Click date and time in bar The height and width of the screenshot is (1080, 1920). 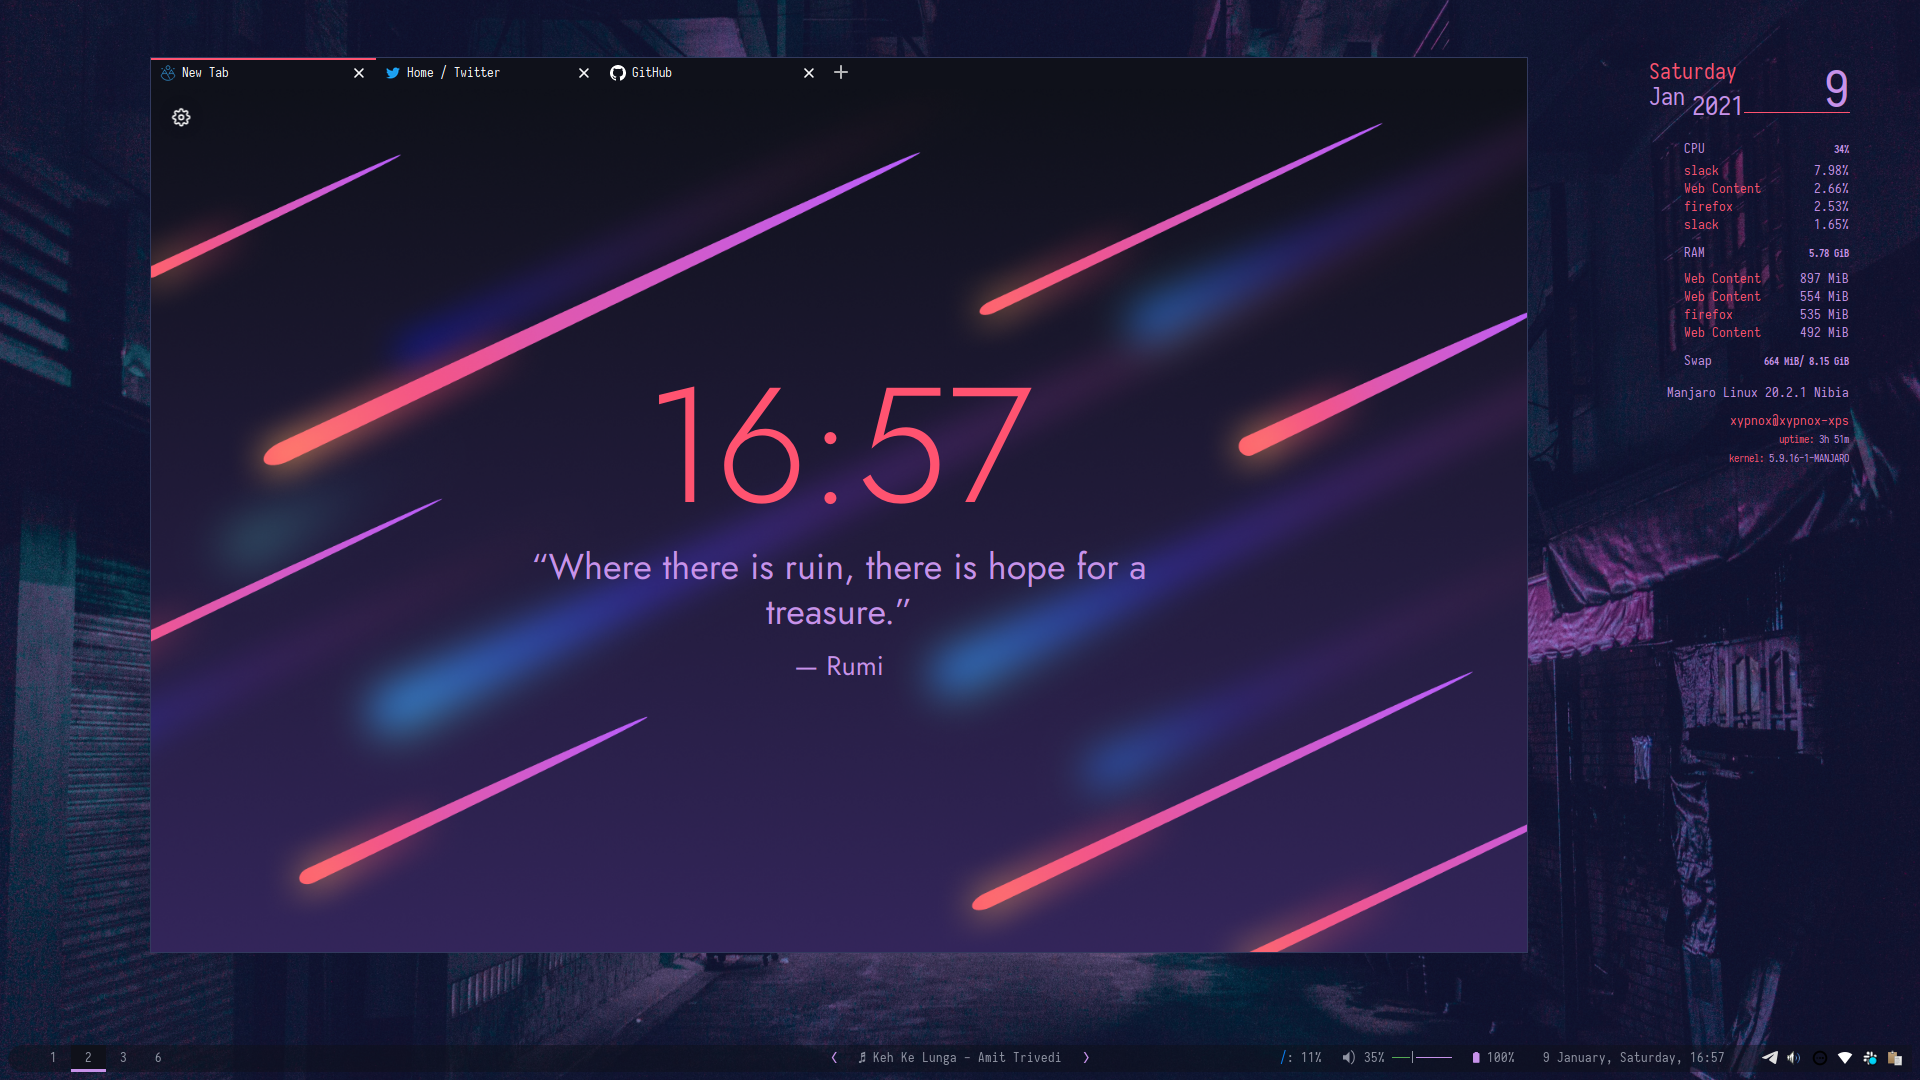pyautogui.click(x=1633, y=1057)
